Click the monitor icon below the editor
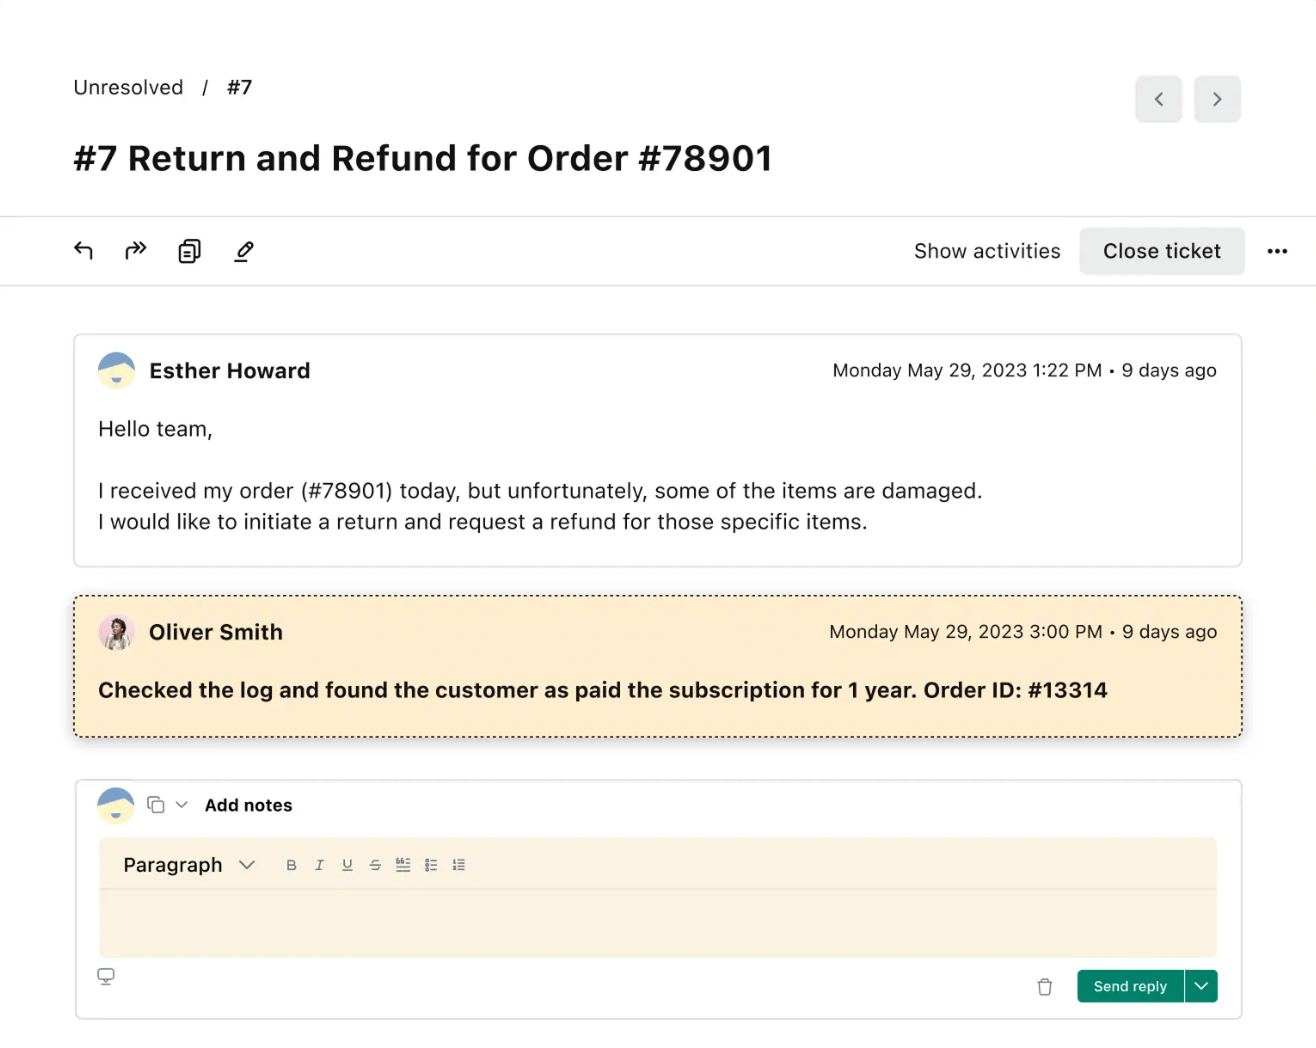This screenshot has width=1316, height=1048. 106,976
